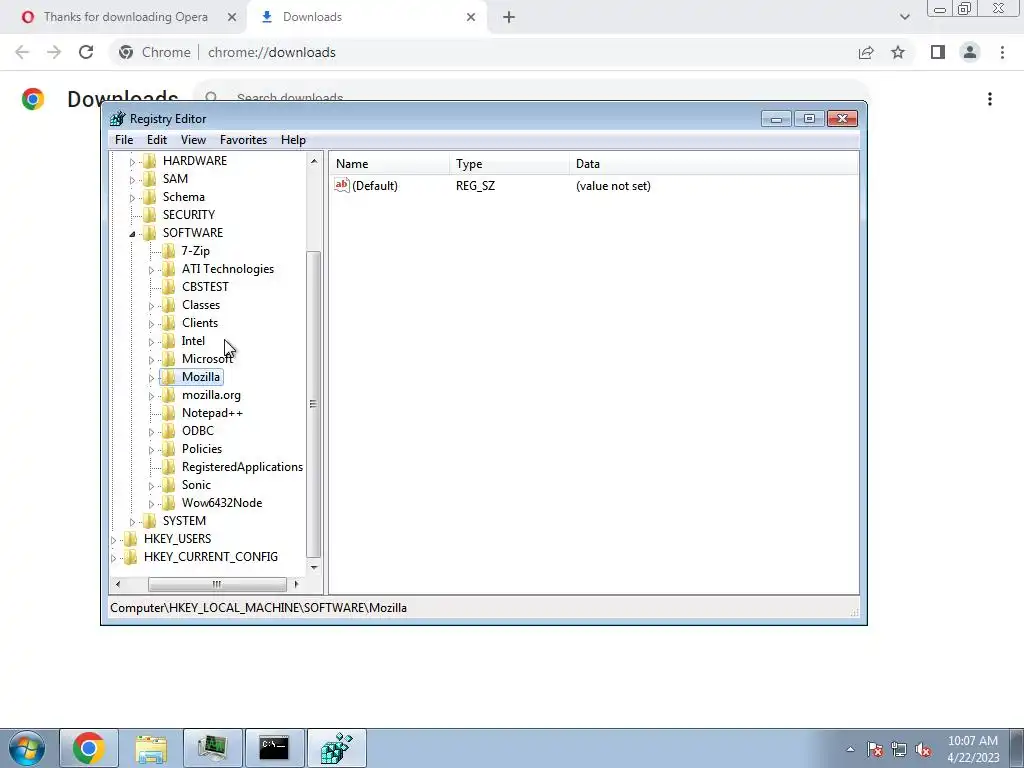Open the Chrome tab search chevron
Image resolution: width=1024 pixels, height=768 pixels.
[904, 17]
